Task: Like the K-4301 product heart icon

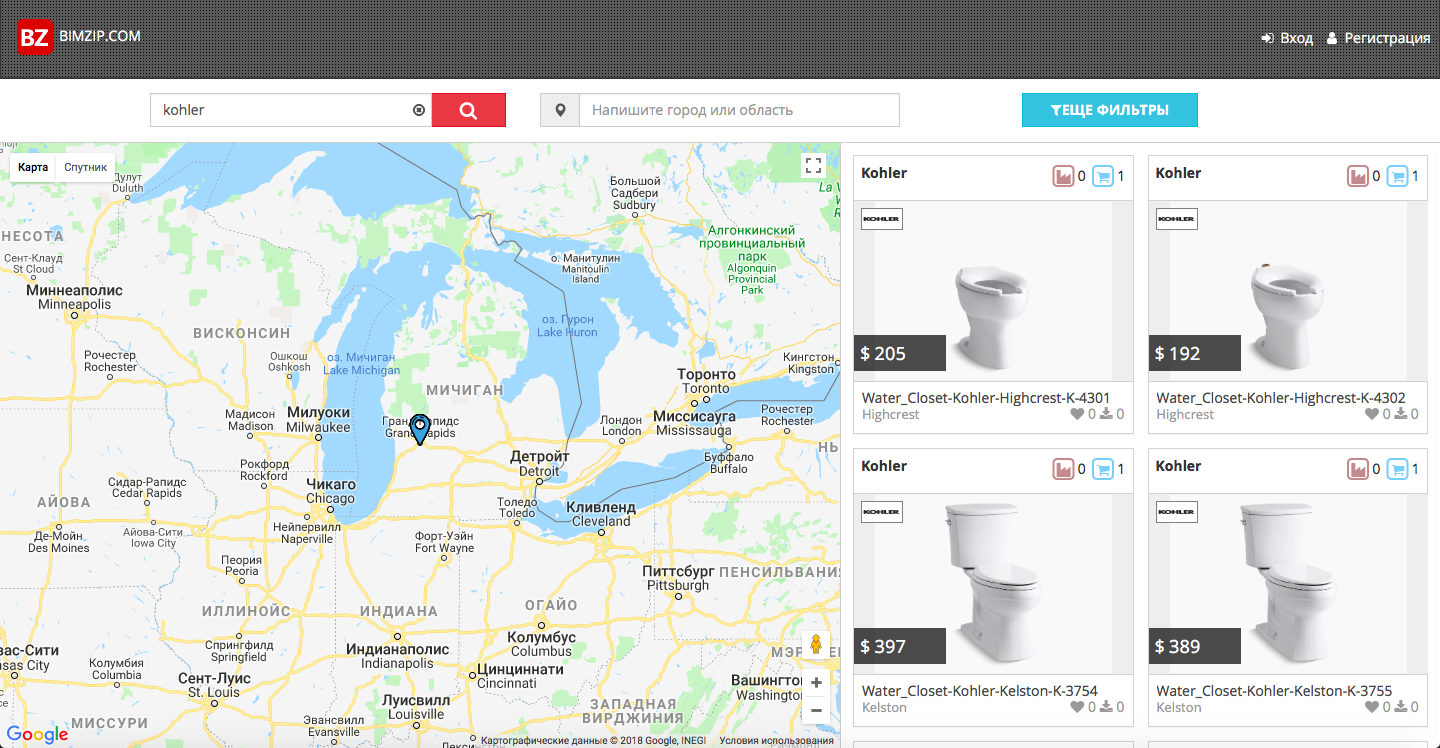Action: click(x=1077, y=414)
